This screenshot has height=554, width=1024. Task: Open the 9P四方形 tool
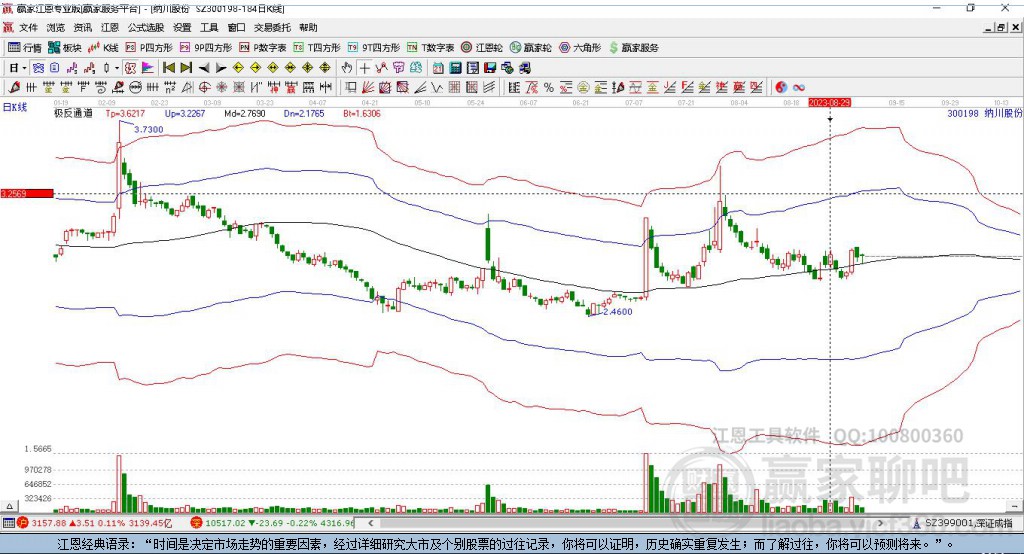click(x=206, y=48)
